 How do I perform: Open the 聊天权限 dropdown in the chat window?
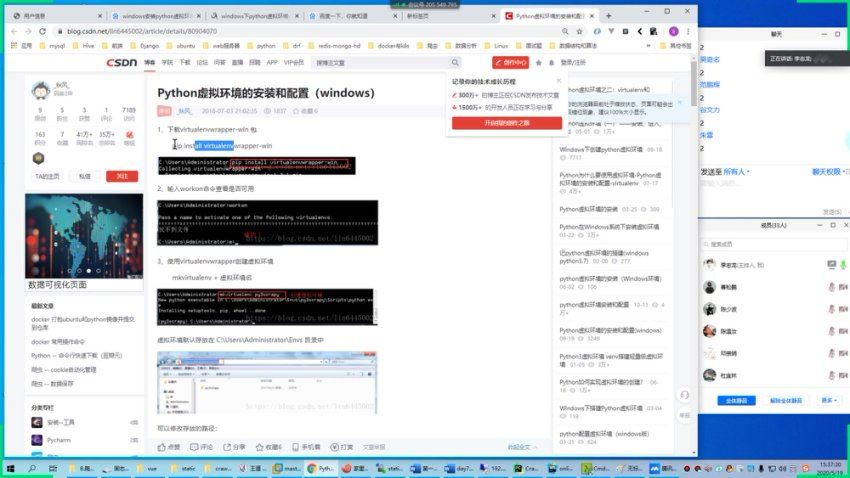(829, 172)
